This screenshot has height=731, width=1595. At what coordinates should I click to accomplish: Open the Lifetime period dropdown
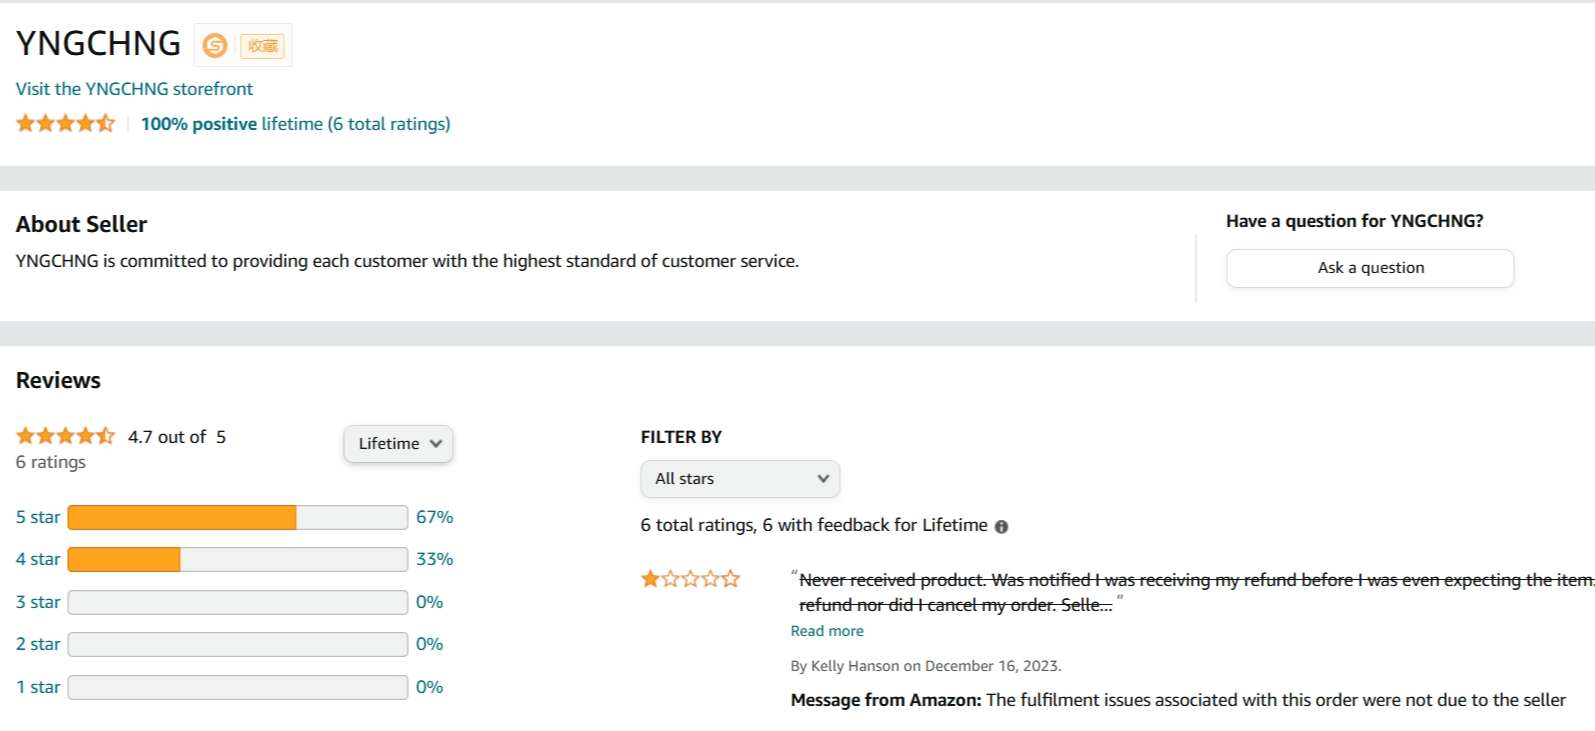click(398, 444)
